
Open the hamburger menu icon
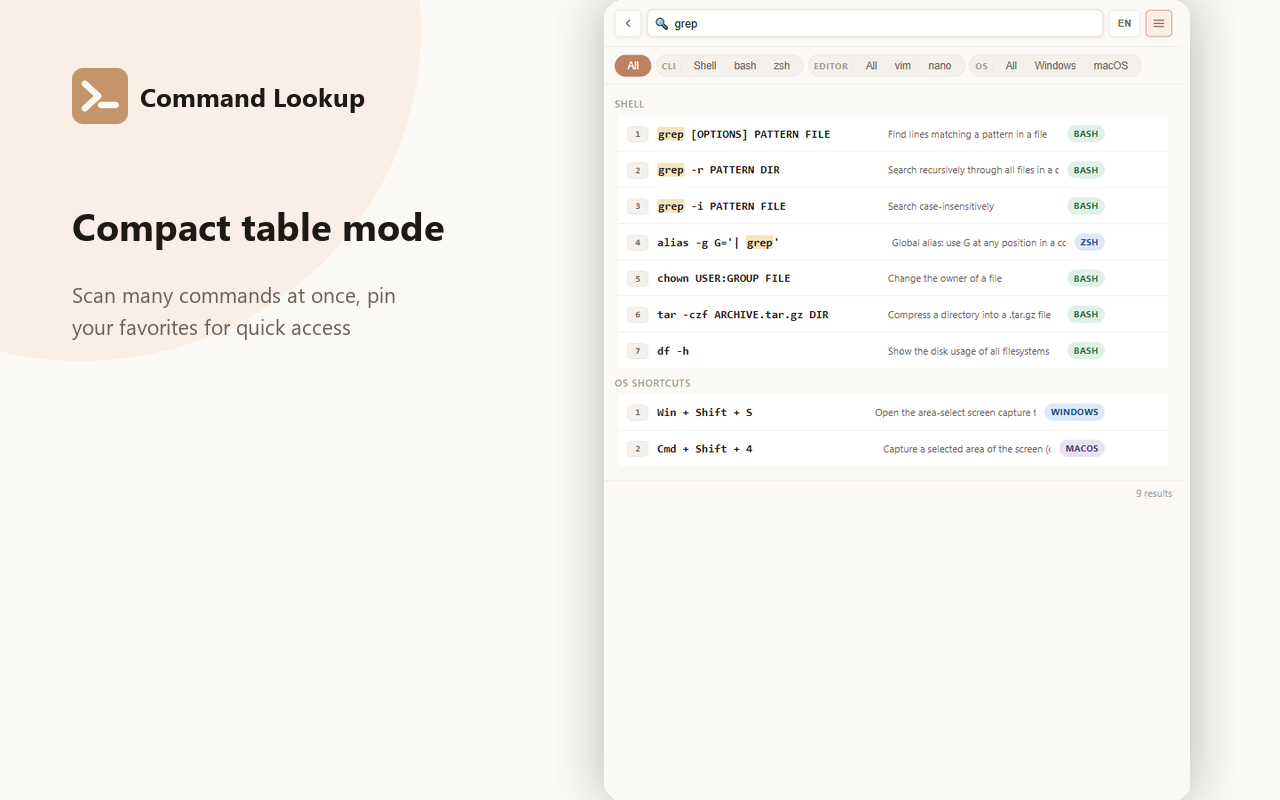pos(1159,23)
